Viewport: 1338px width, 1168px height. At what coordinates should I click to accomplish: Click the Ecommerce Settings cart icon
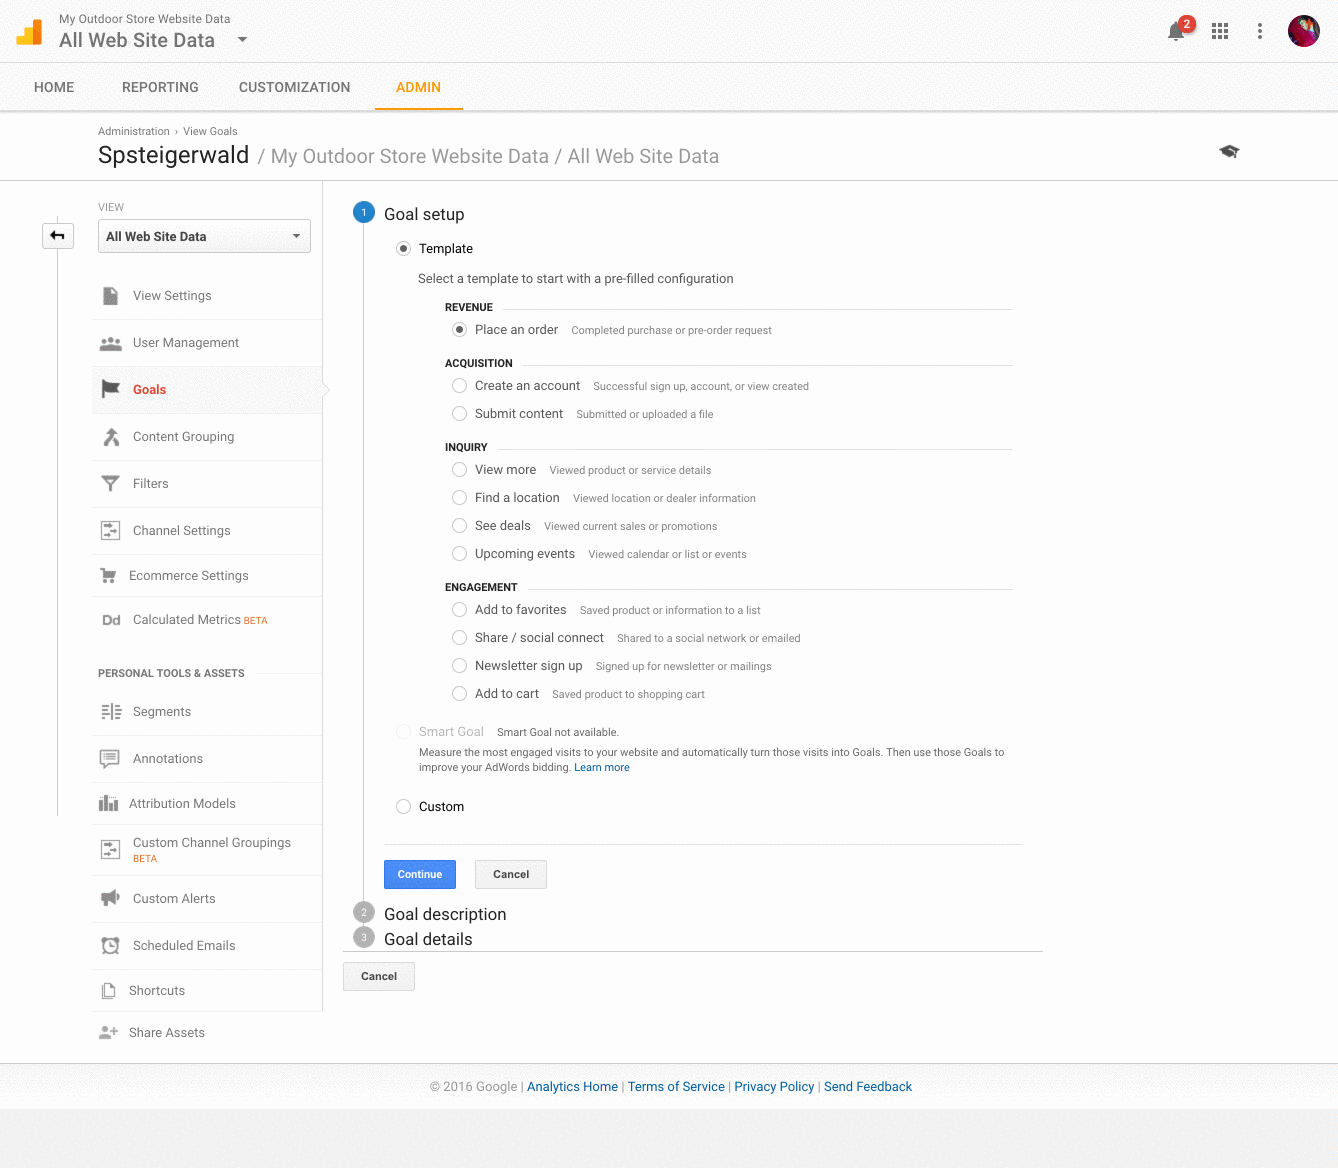(108, 576)
